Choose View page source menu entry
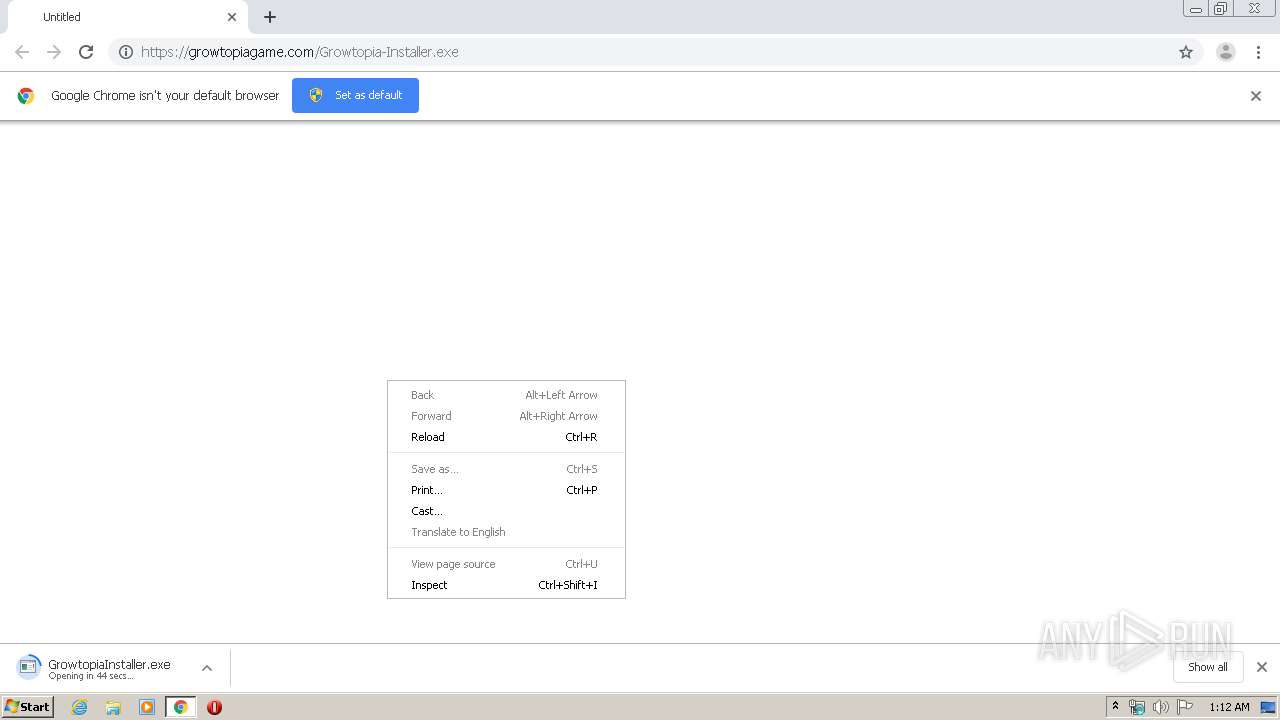The height and width of the screenshot is (720, 1280). (506, 564)
